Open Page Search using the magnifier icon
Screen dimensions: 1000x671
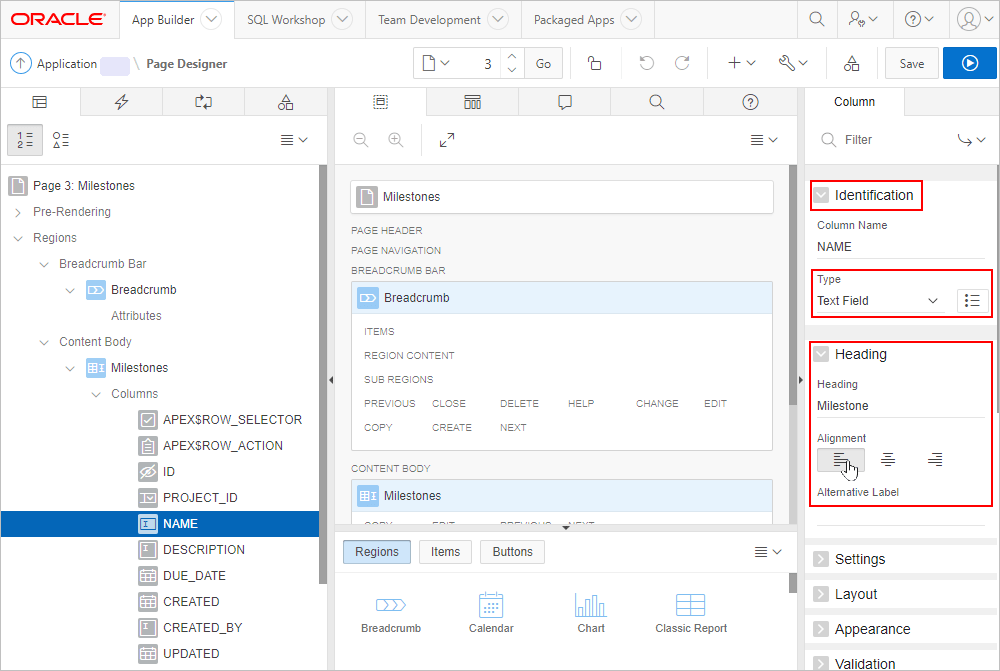657,101
